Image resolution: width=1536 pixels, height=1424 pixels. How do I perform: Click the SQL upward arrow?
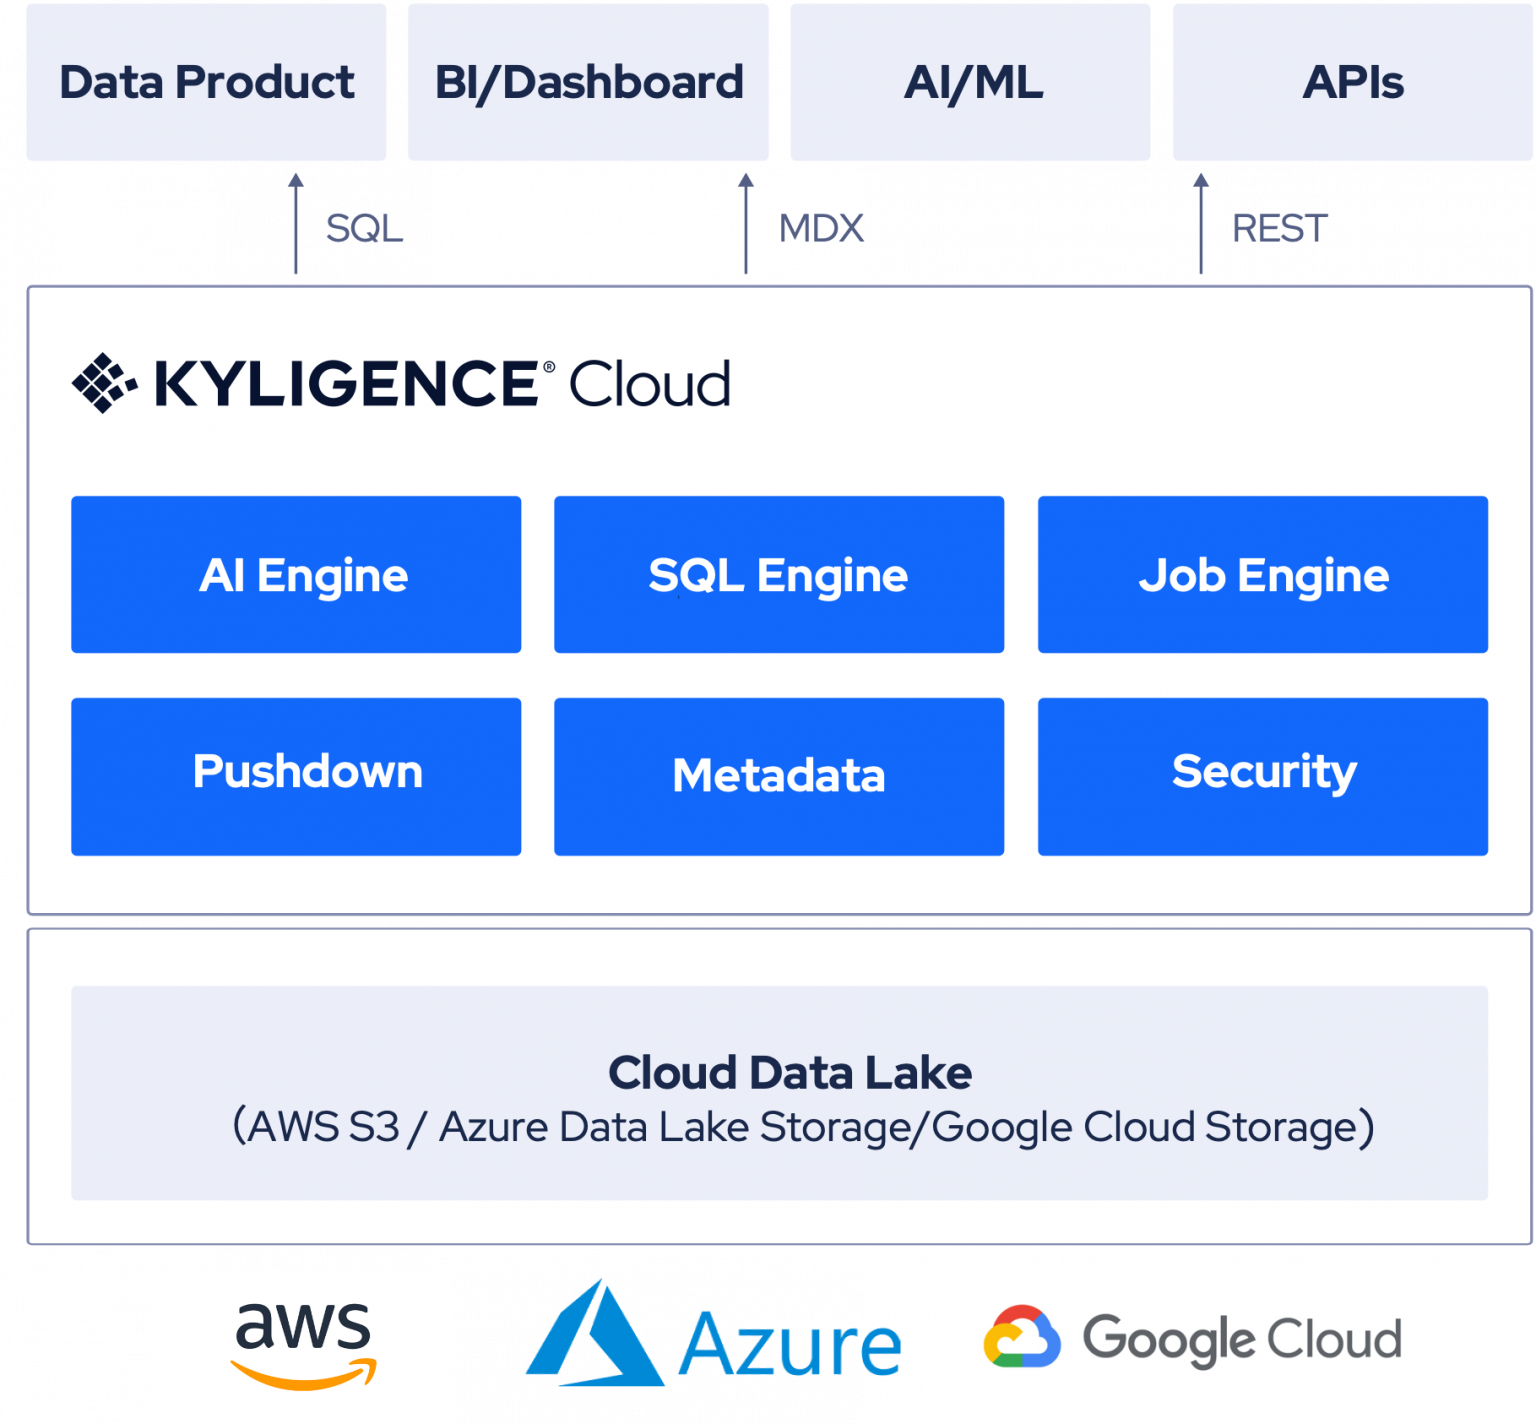pyautogui.click(x=295, y=222)
